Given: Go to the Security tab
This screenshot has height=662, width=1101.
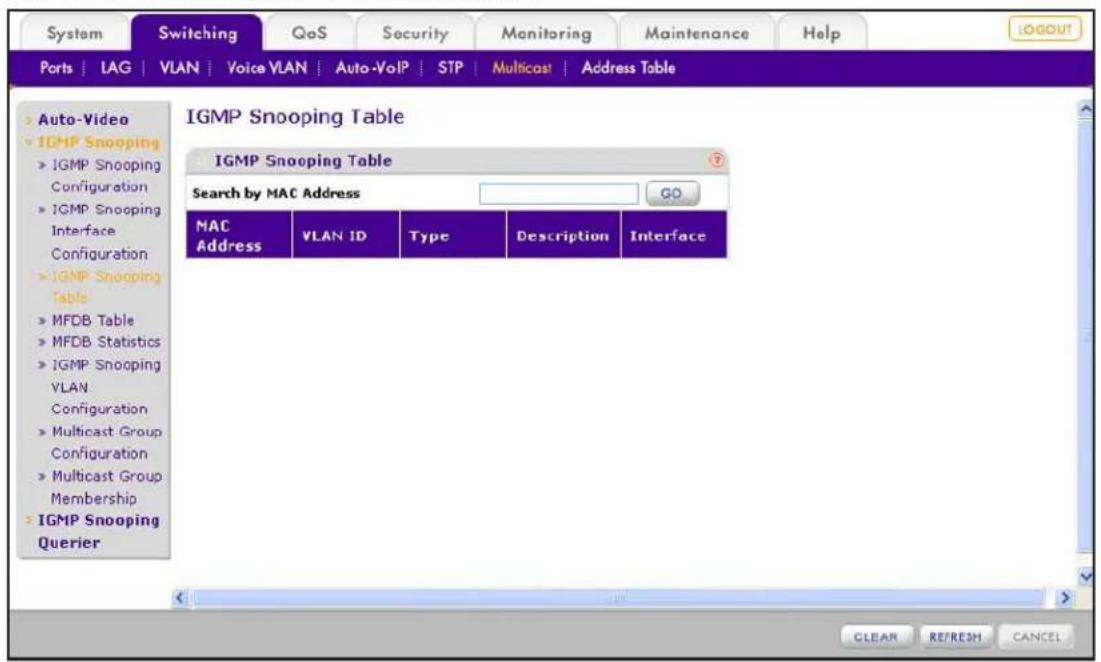Looking at the screenshot, I should pyautogui.click(x=415, y=33).
